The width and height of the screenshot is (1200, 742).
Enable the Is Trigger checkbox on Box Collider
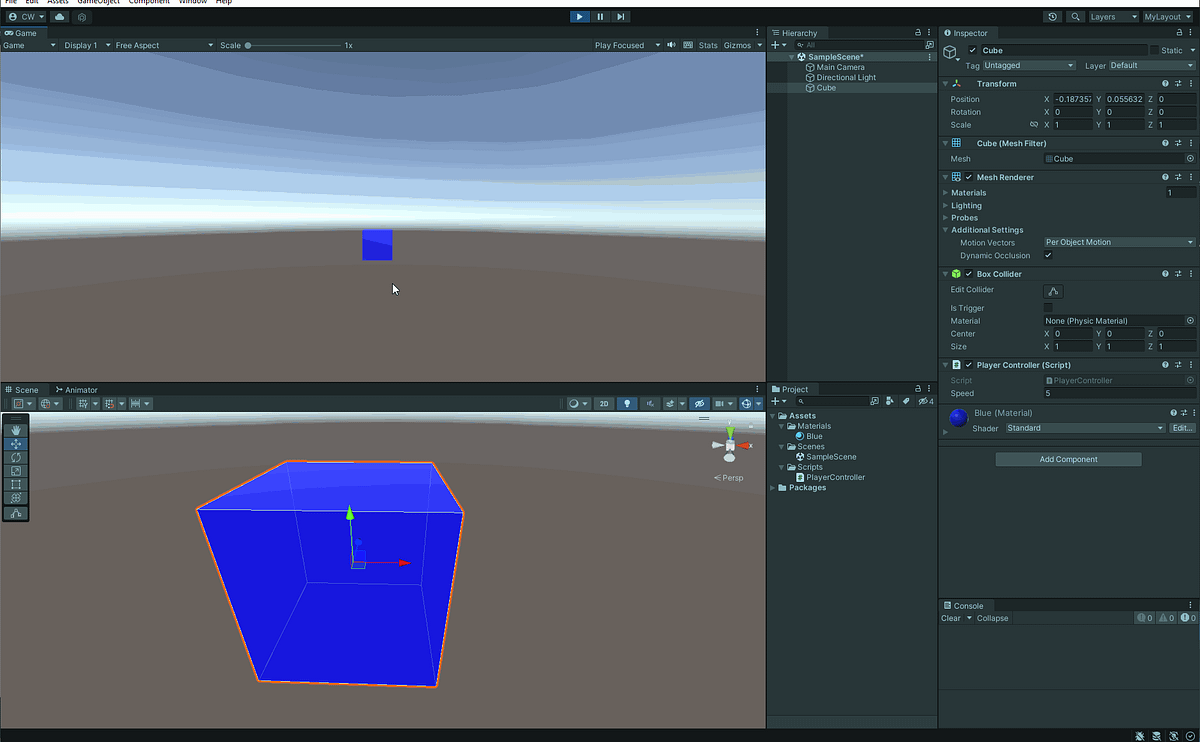tap(1048, 308)
